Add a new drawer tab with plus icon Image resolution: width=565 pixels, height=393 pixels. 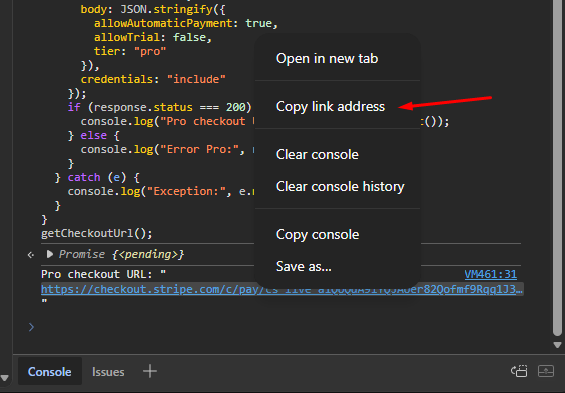(x=150, y=371)
